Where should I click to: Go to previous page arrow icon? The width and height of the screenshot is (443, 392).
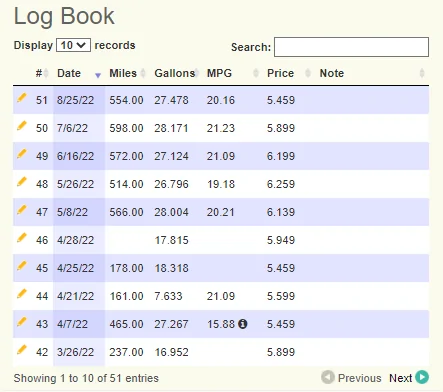pyautogui.click(x=328, y=377)
